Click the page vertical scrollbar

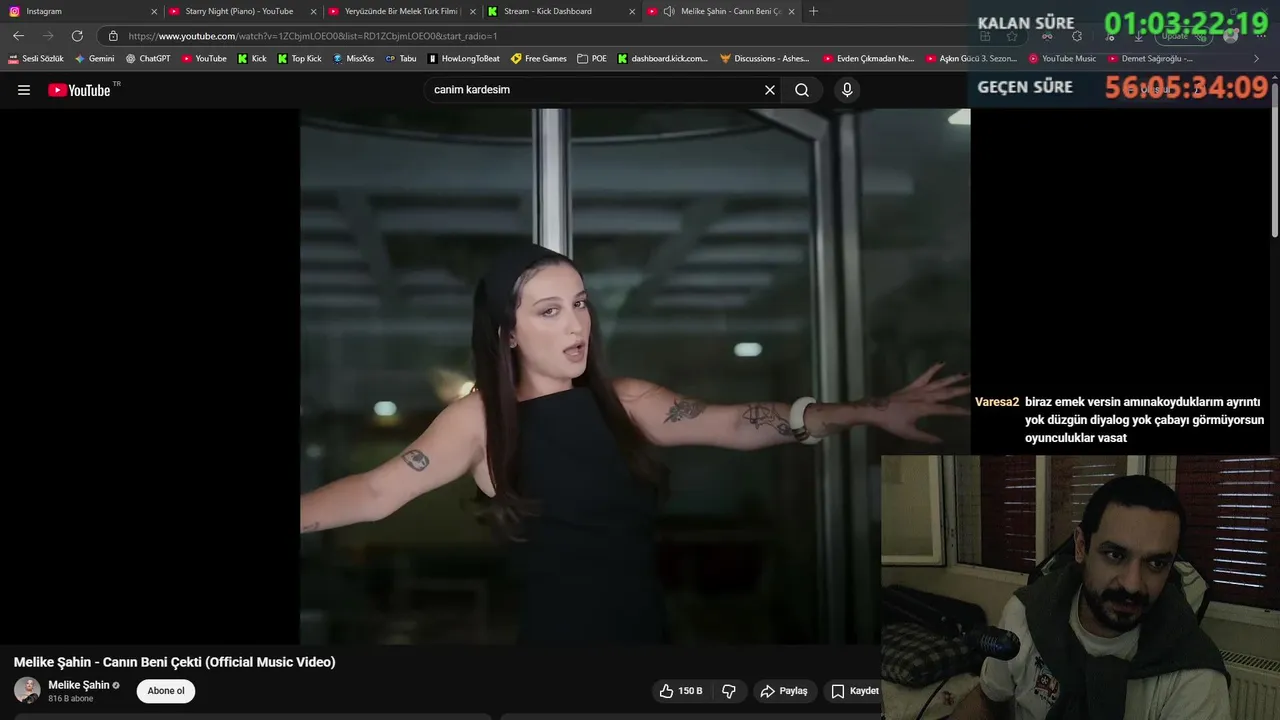[x=1274, y=160]
